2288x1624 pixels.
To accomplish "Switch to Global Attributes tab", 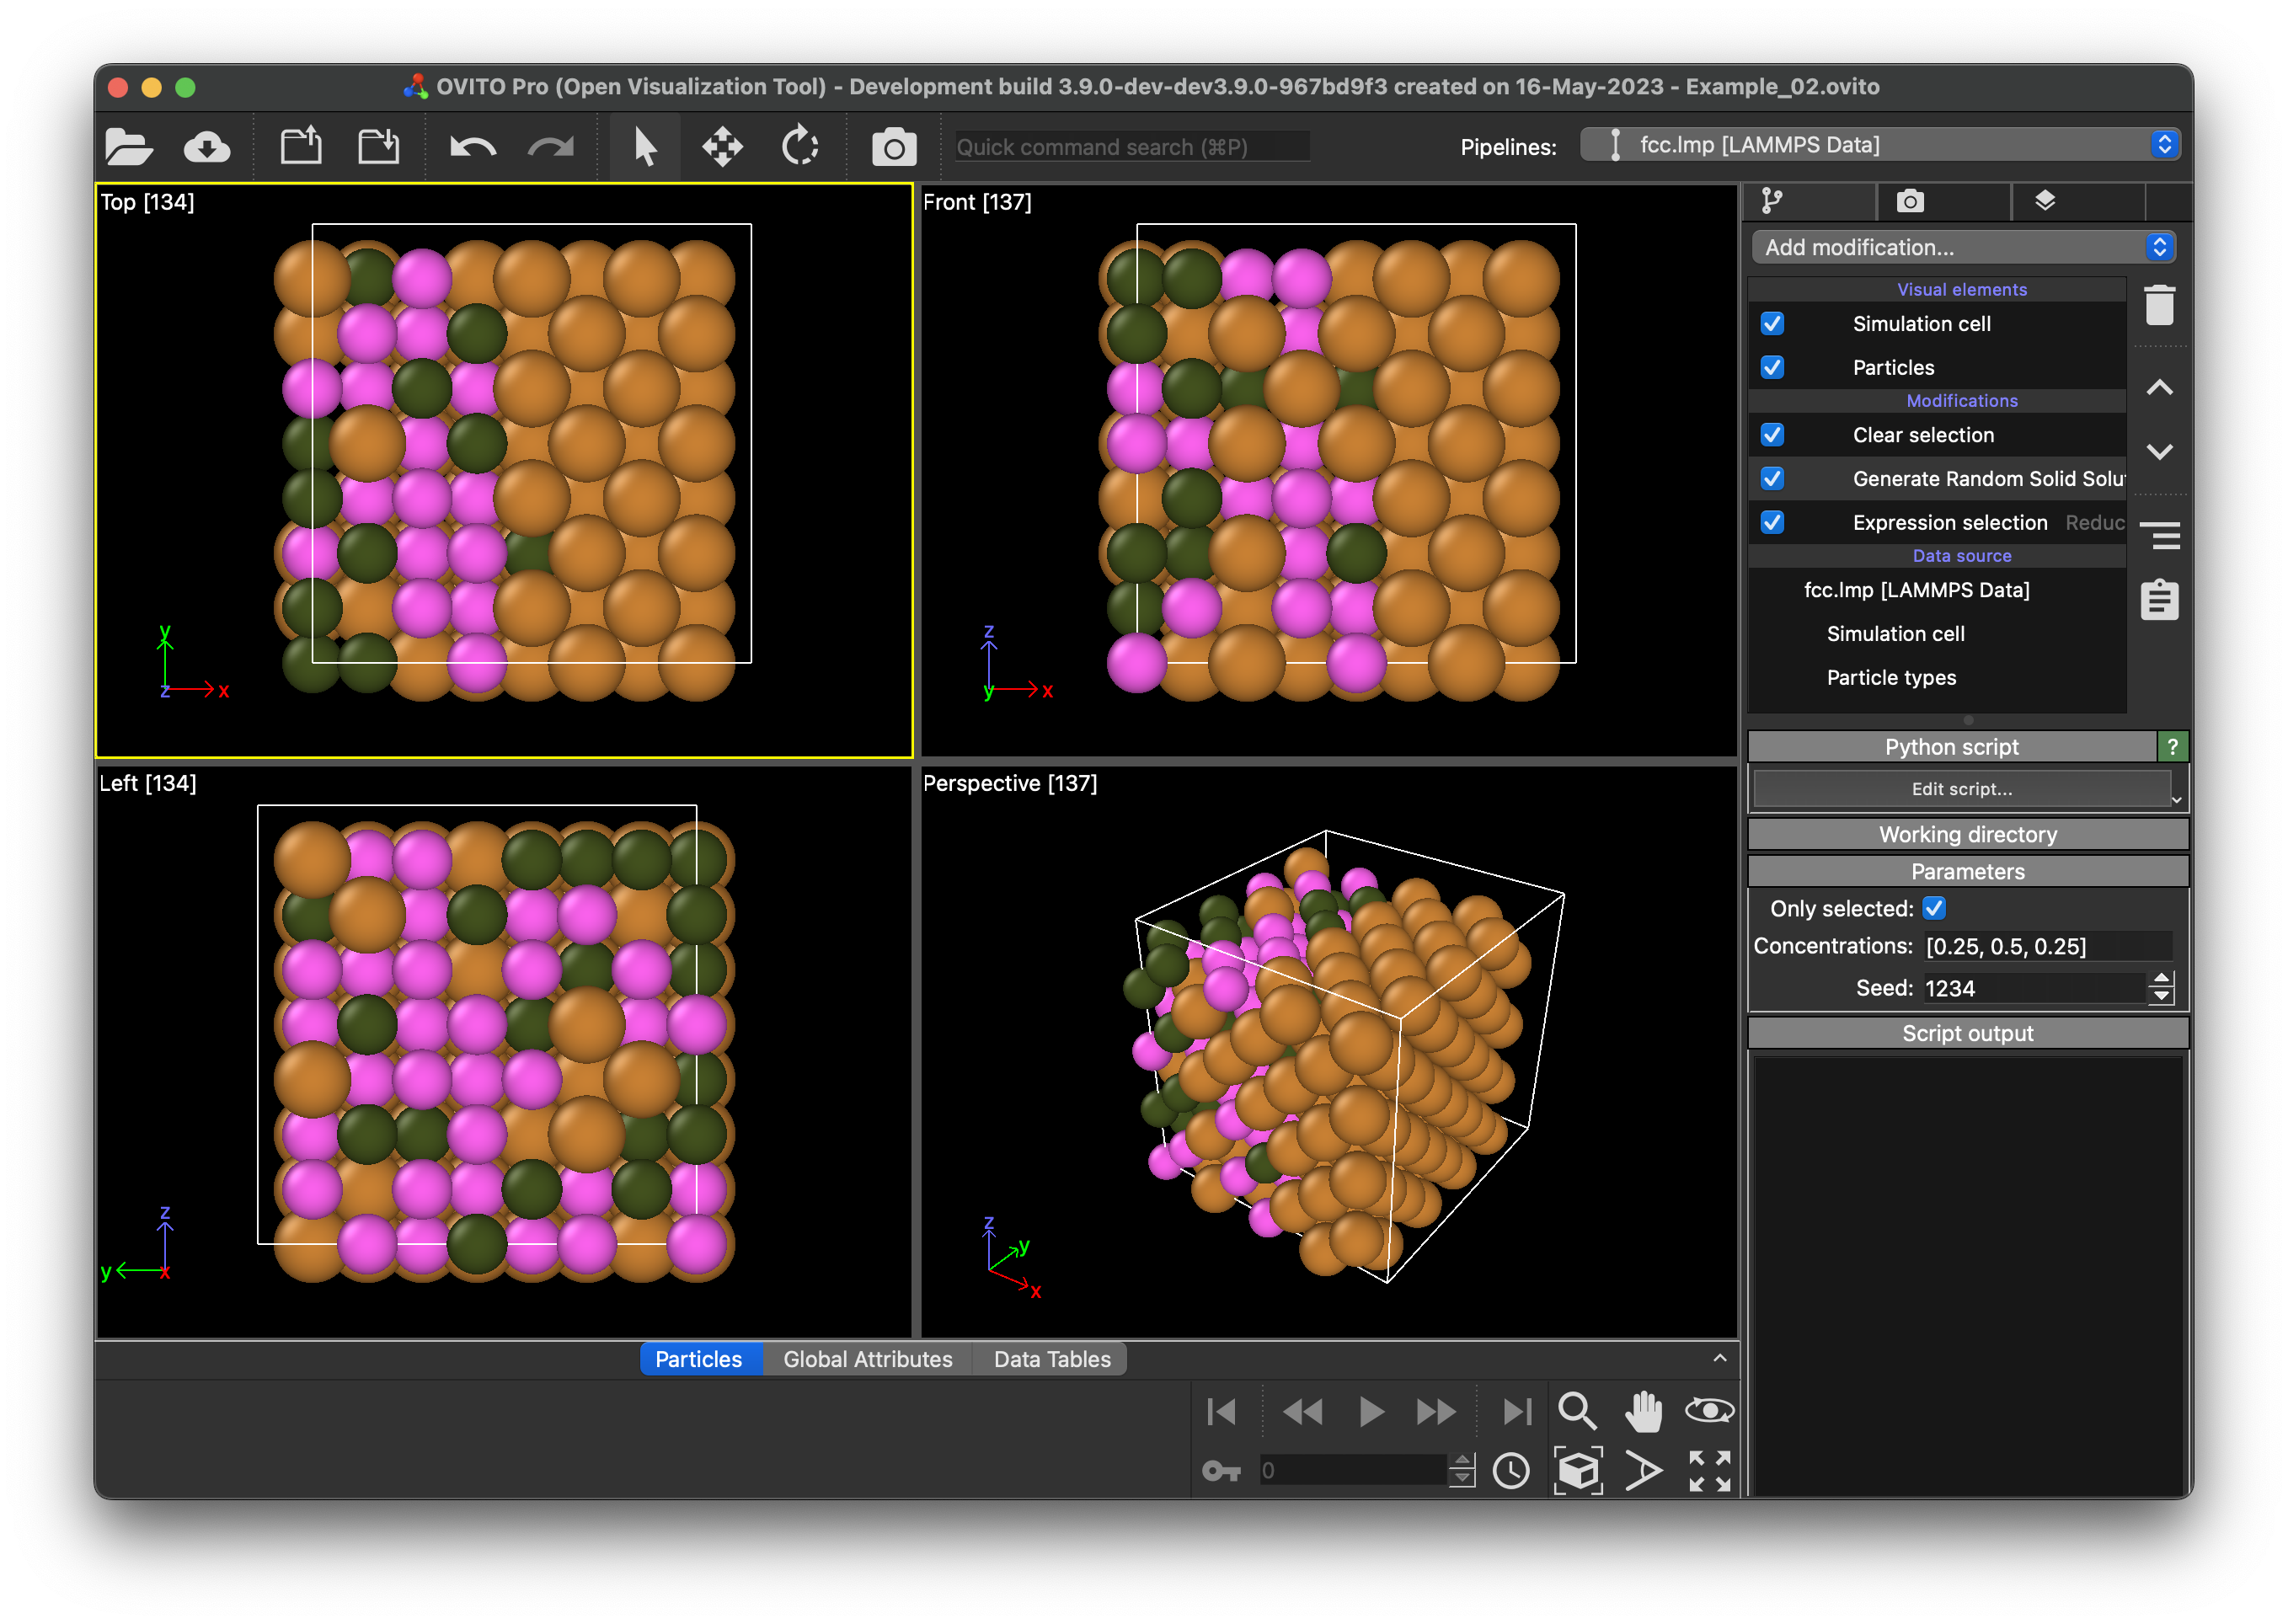I will point(867,1359).
